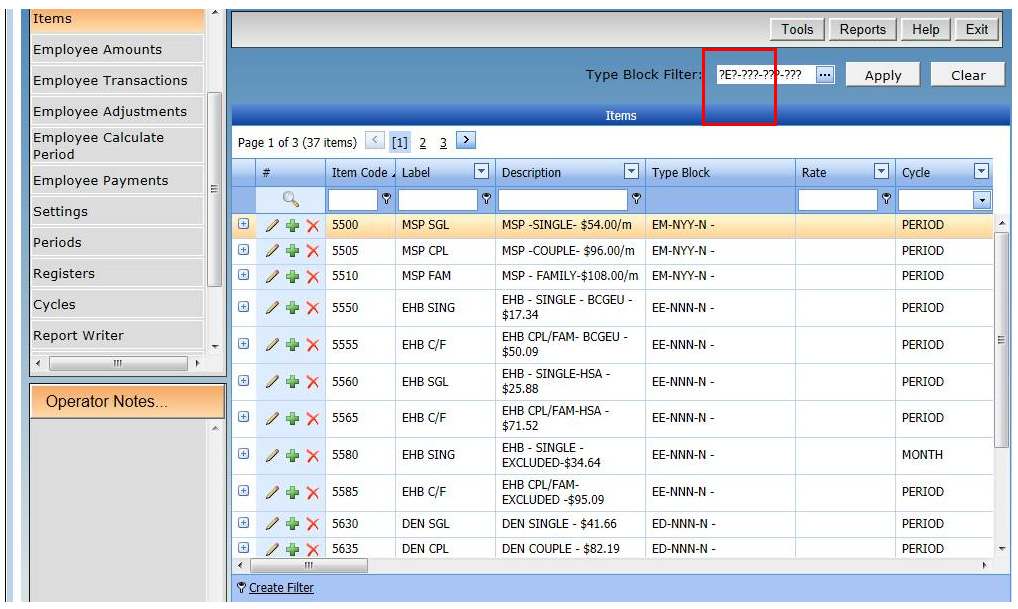The image size is (1018, 609).
Task: Edit item 5505 using the pencil icon
Action: (x=272, y=251)
